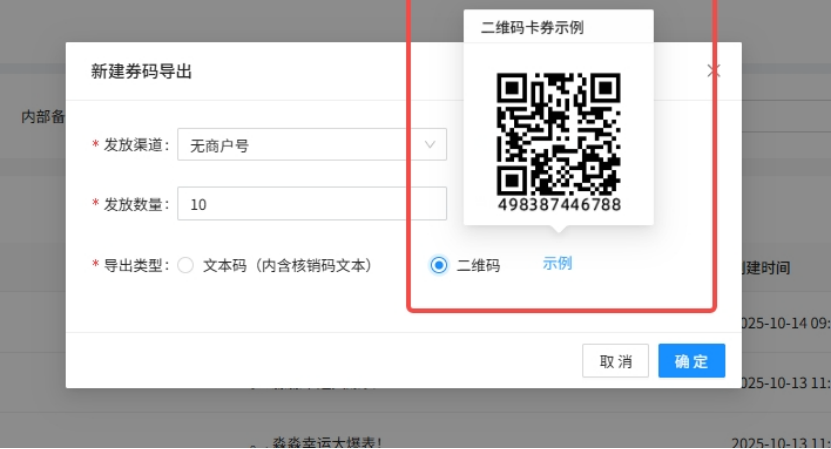Click the 新建券码导出 dialog title
Screen dimensions: 831x449
(141, 72)
